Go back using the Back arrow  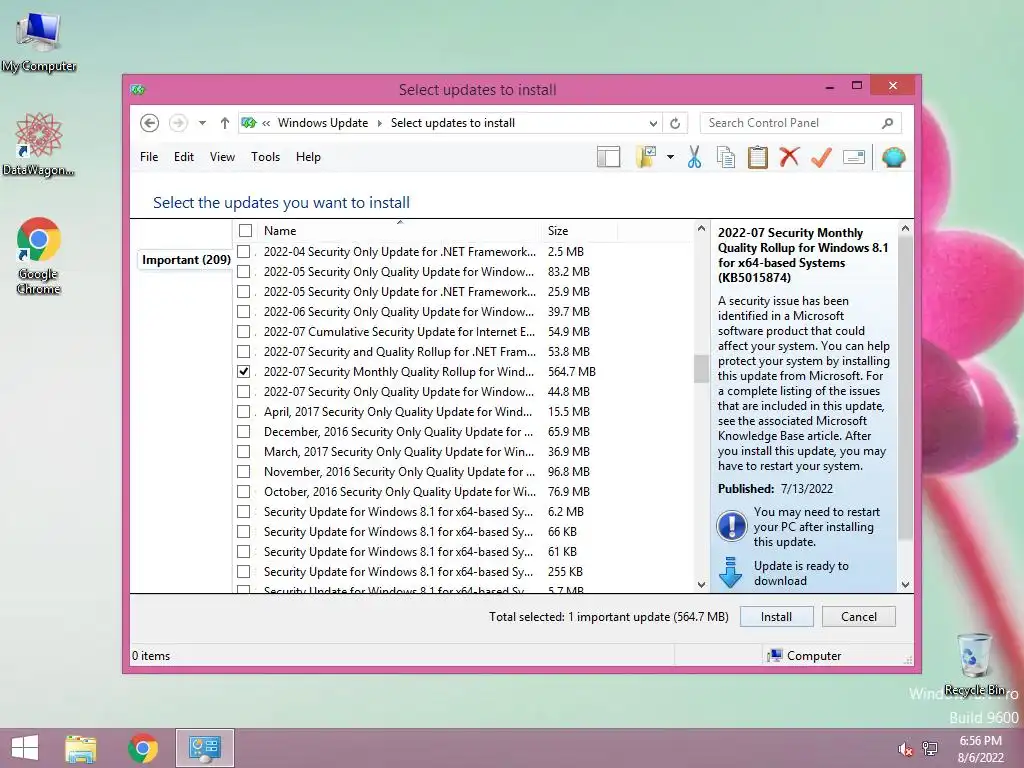click(150, 123)
